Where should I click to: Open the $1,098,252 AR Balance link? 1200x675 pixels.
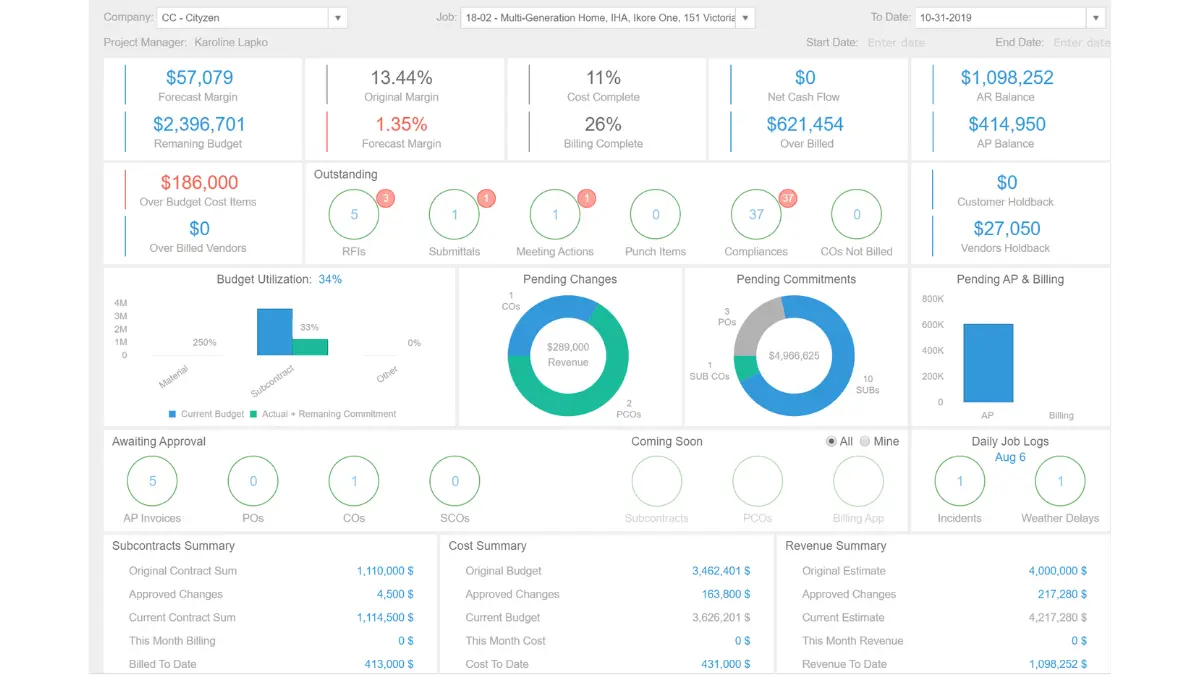(x=1007, y=78)
